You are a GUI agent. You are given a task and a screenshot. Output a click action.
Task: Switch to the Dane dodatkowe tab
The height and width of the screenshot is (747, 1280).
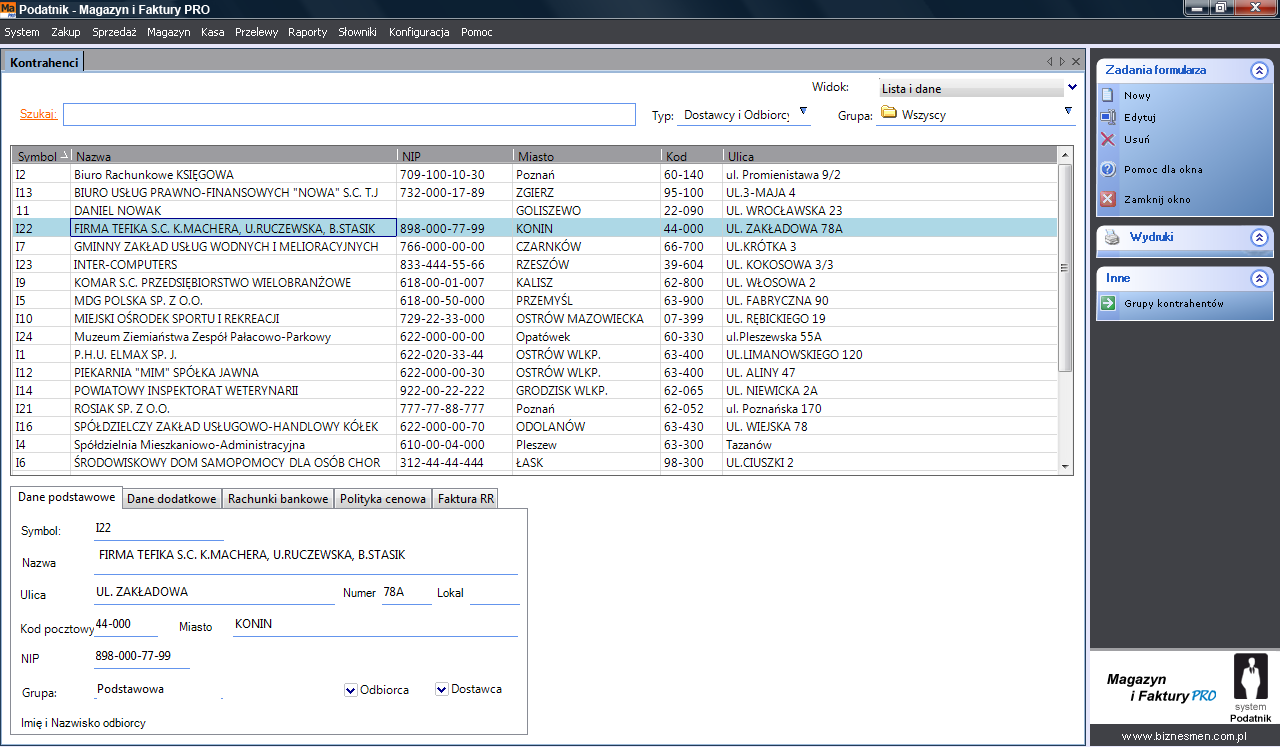pyautogui.click(x=171, y=499)
